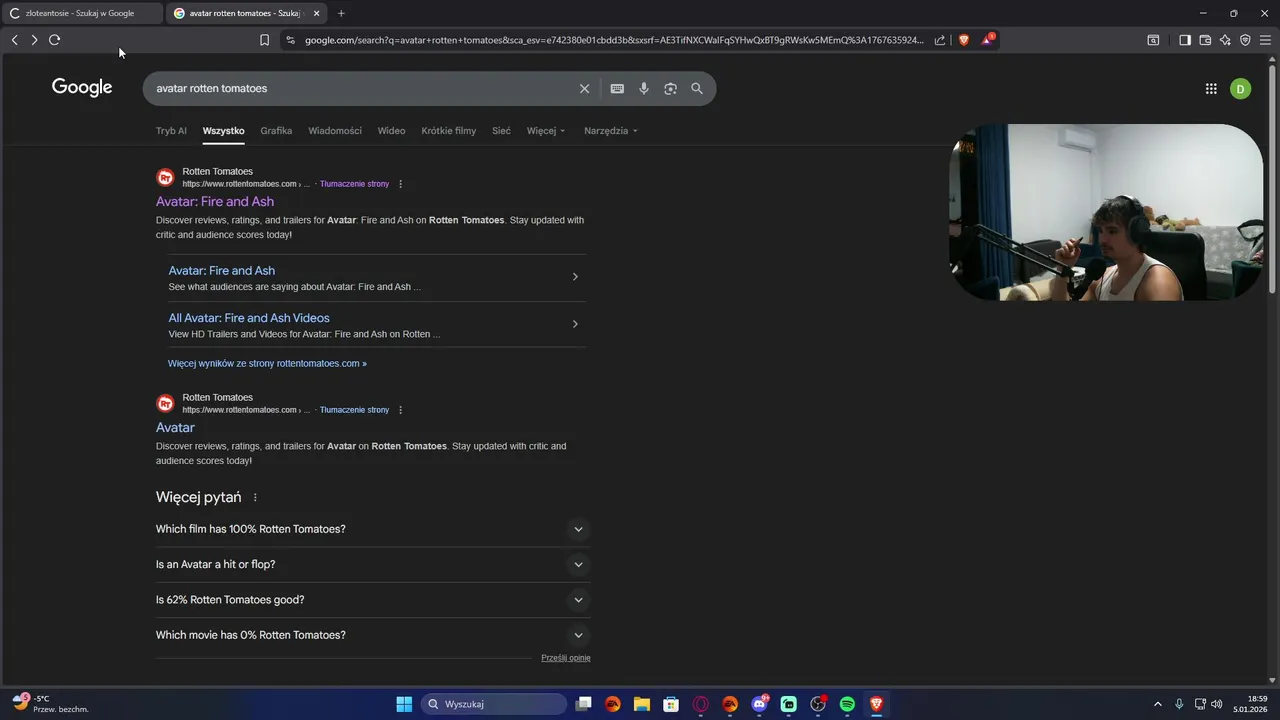Open the Więcej dropdown in search tabs
This screenshot has width=1280, height=720.
click(546, 131)
